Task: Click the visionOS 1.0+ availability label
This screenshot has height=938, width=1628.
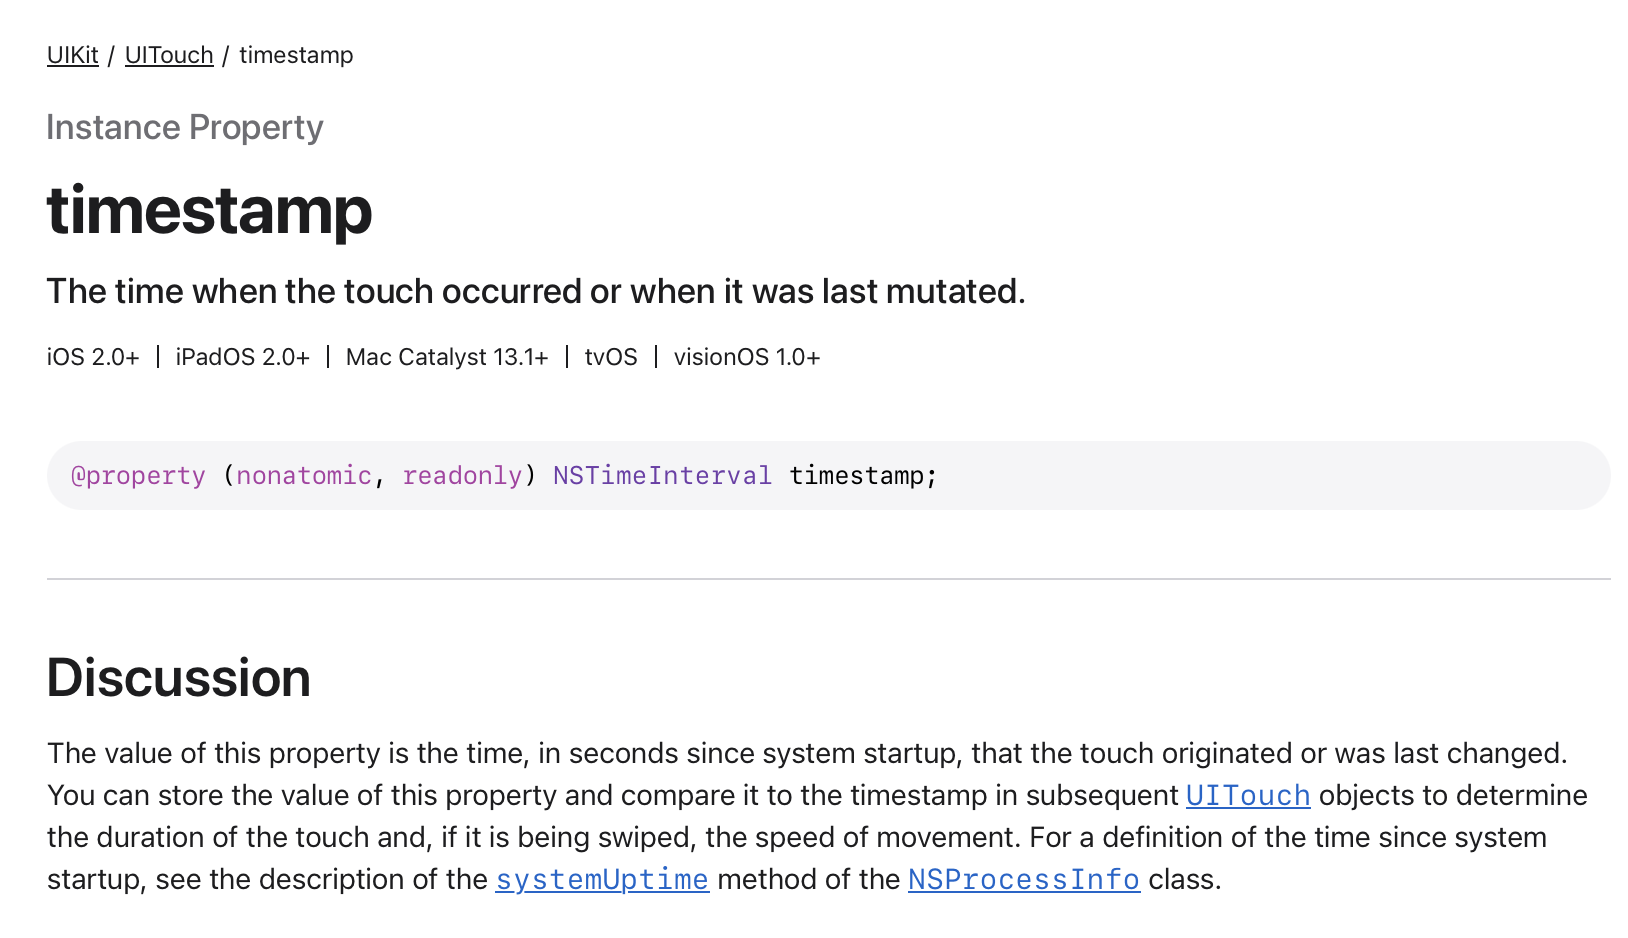Action: pyautogui.click(x=747, y=357)
